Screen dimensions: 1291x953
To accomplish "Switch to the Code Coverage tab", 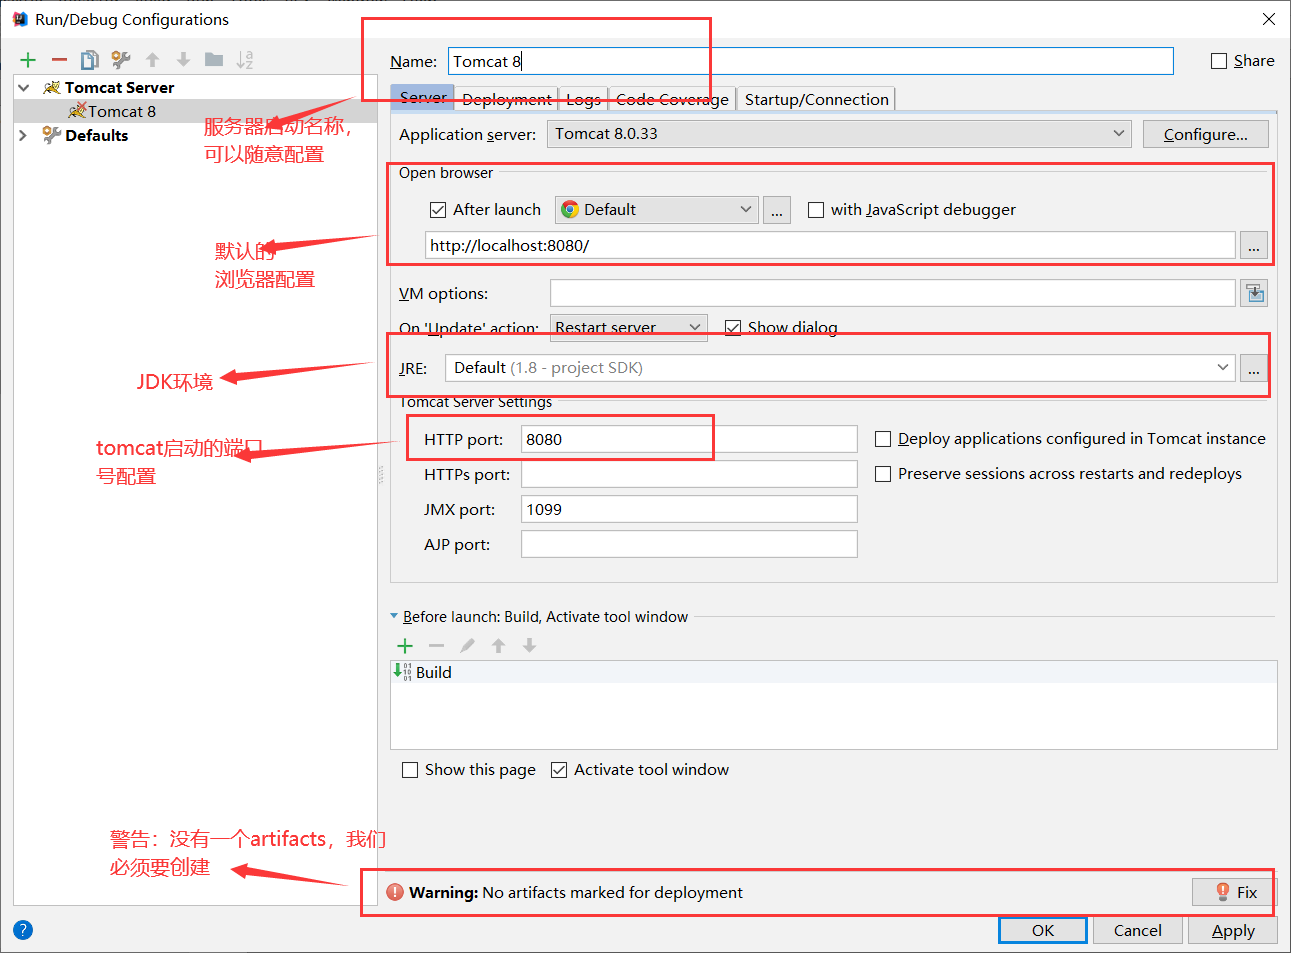I will coord(672,99).
